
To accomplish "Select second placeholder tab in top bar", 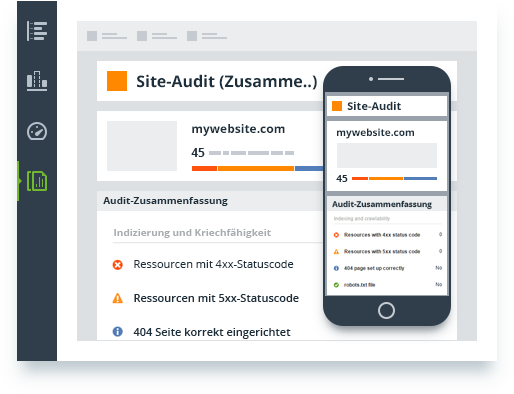I will pos(157,36).
